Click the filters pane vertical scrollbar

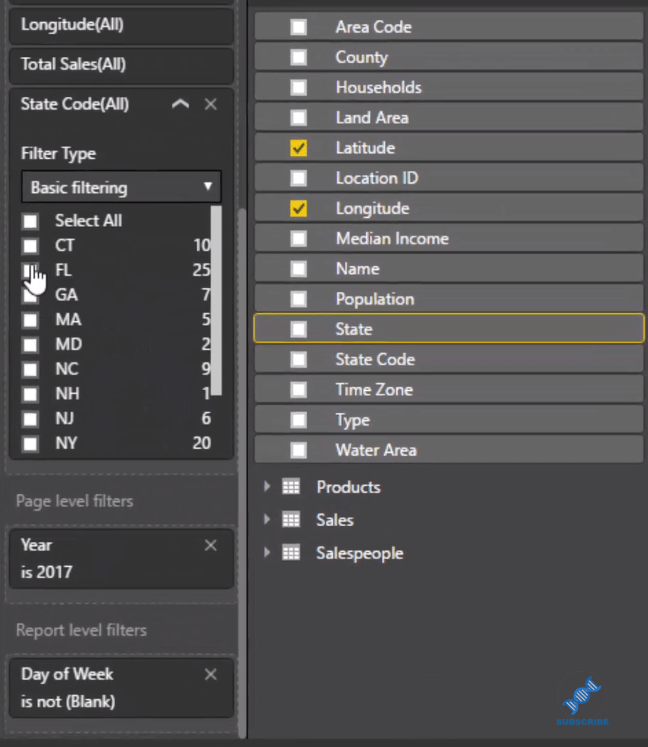click(x=242, y=472)
